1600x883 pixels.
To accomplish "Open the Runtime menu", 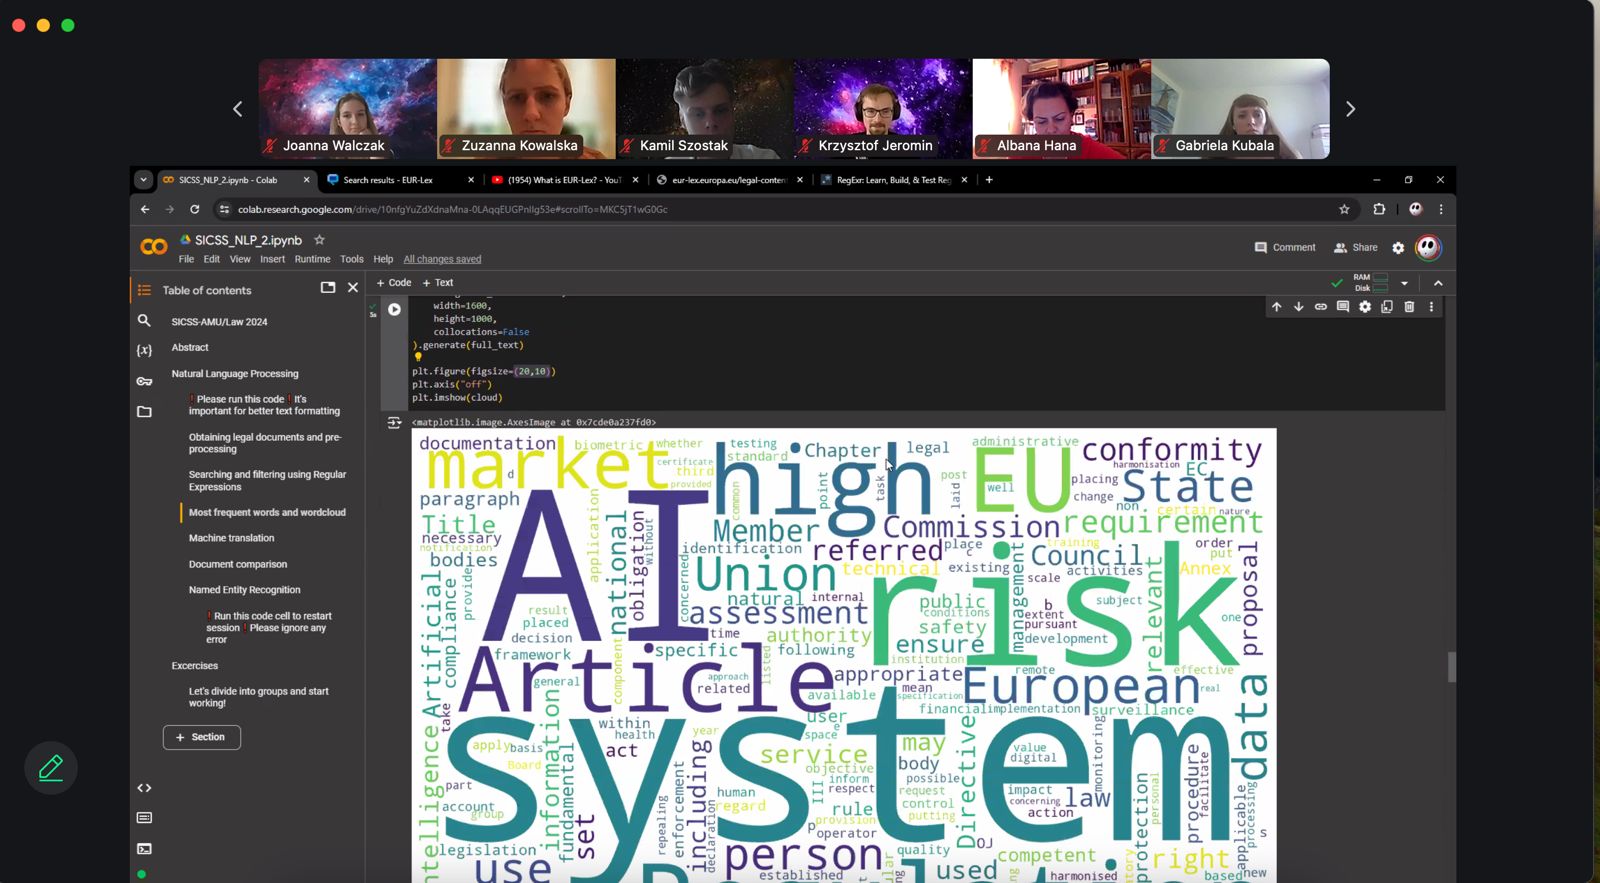I will [x=312, y=259].
